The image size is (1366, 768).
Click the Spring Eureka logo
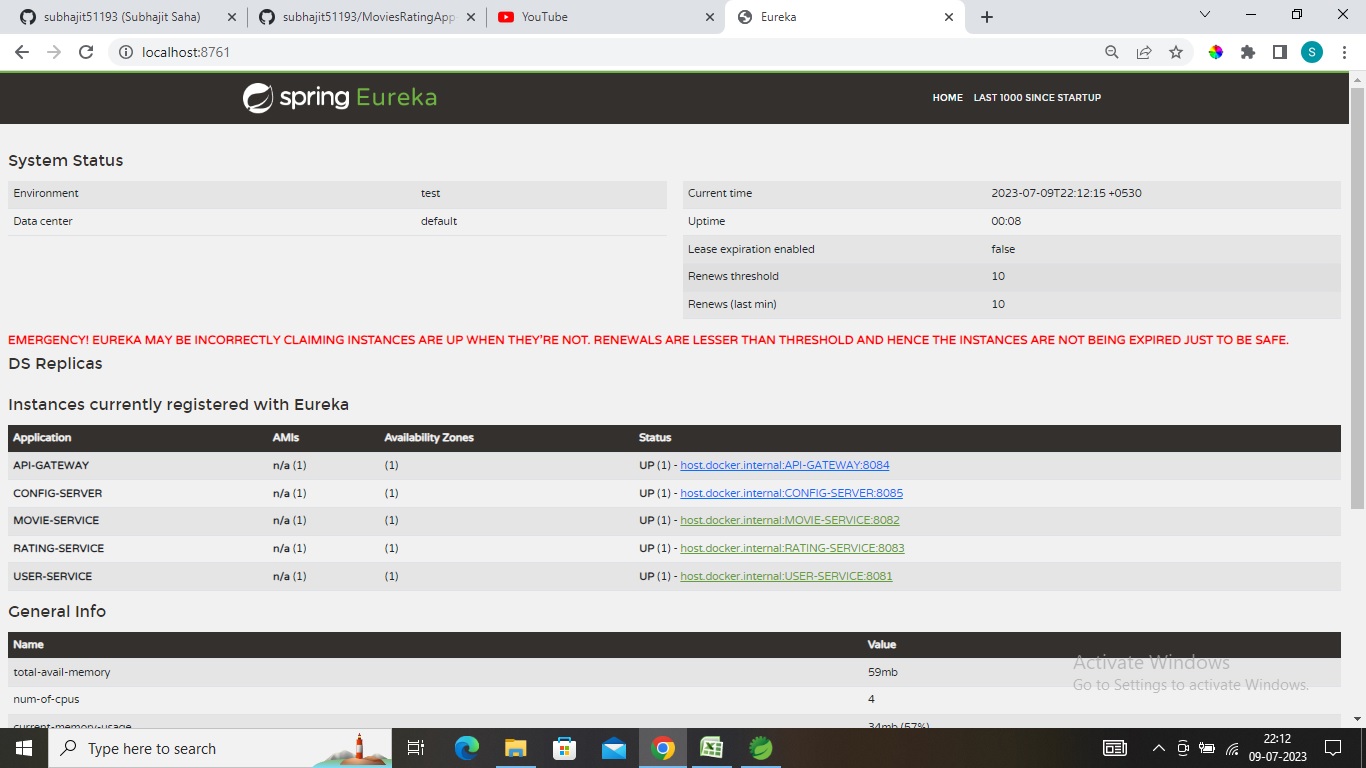pyautogui.click(x=340, y=97)
